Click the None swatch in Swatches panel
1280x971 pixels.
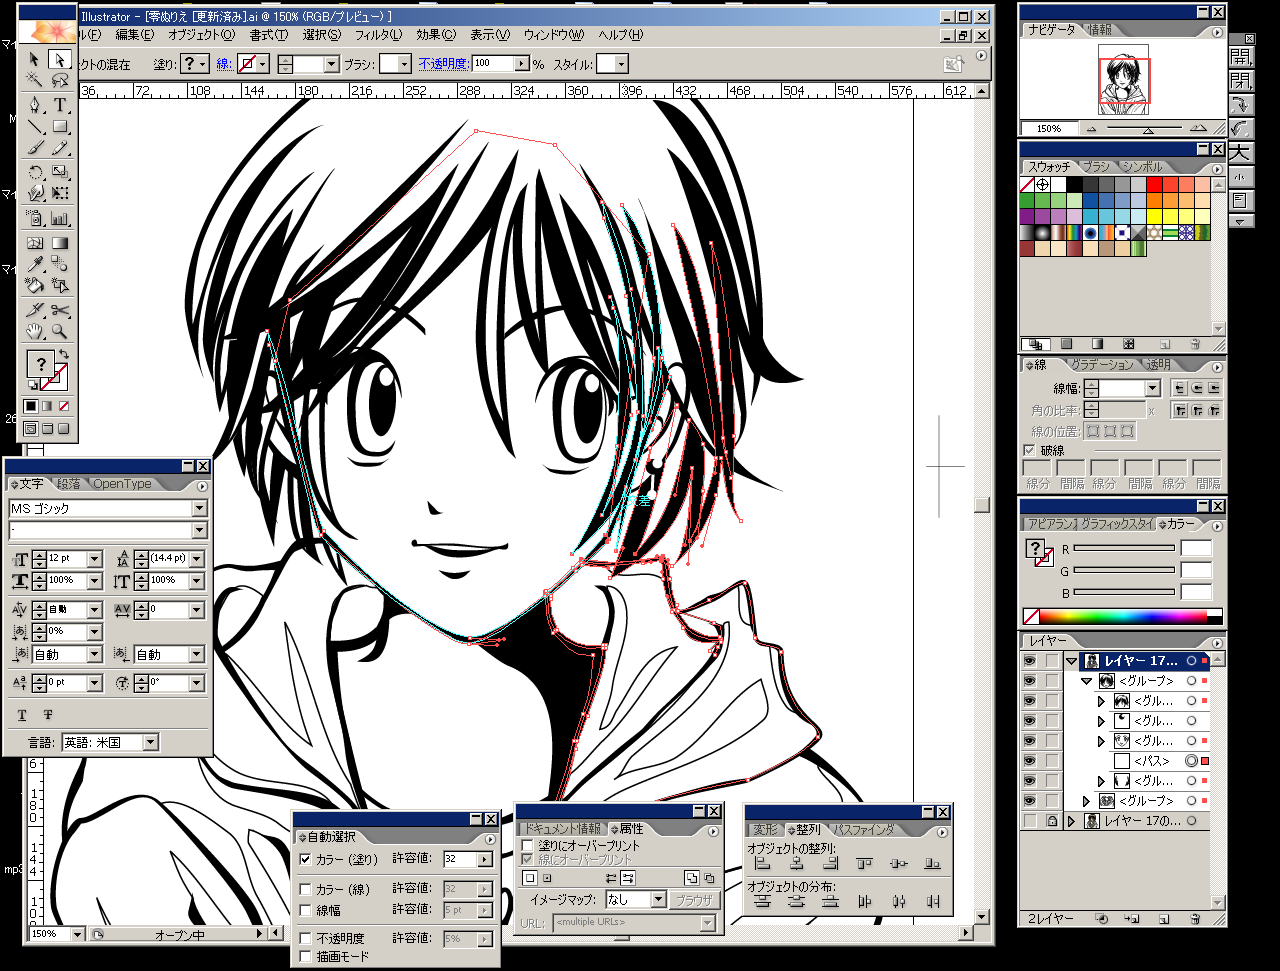pyautogui.click(x=1027, y=185)
